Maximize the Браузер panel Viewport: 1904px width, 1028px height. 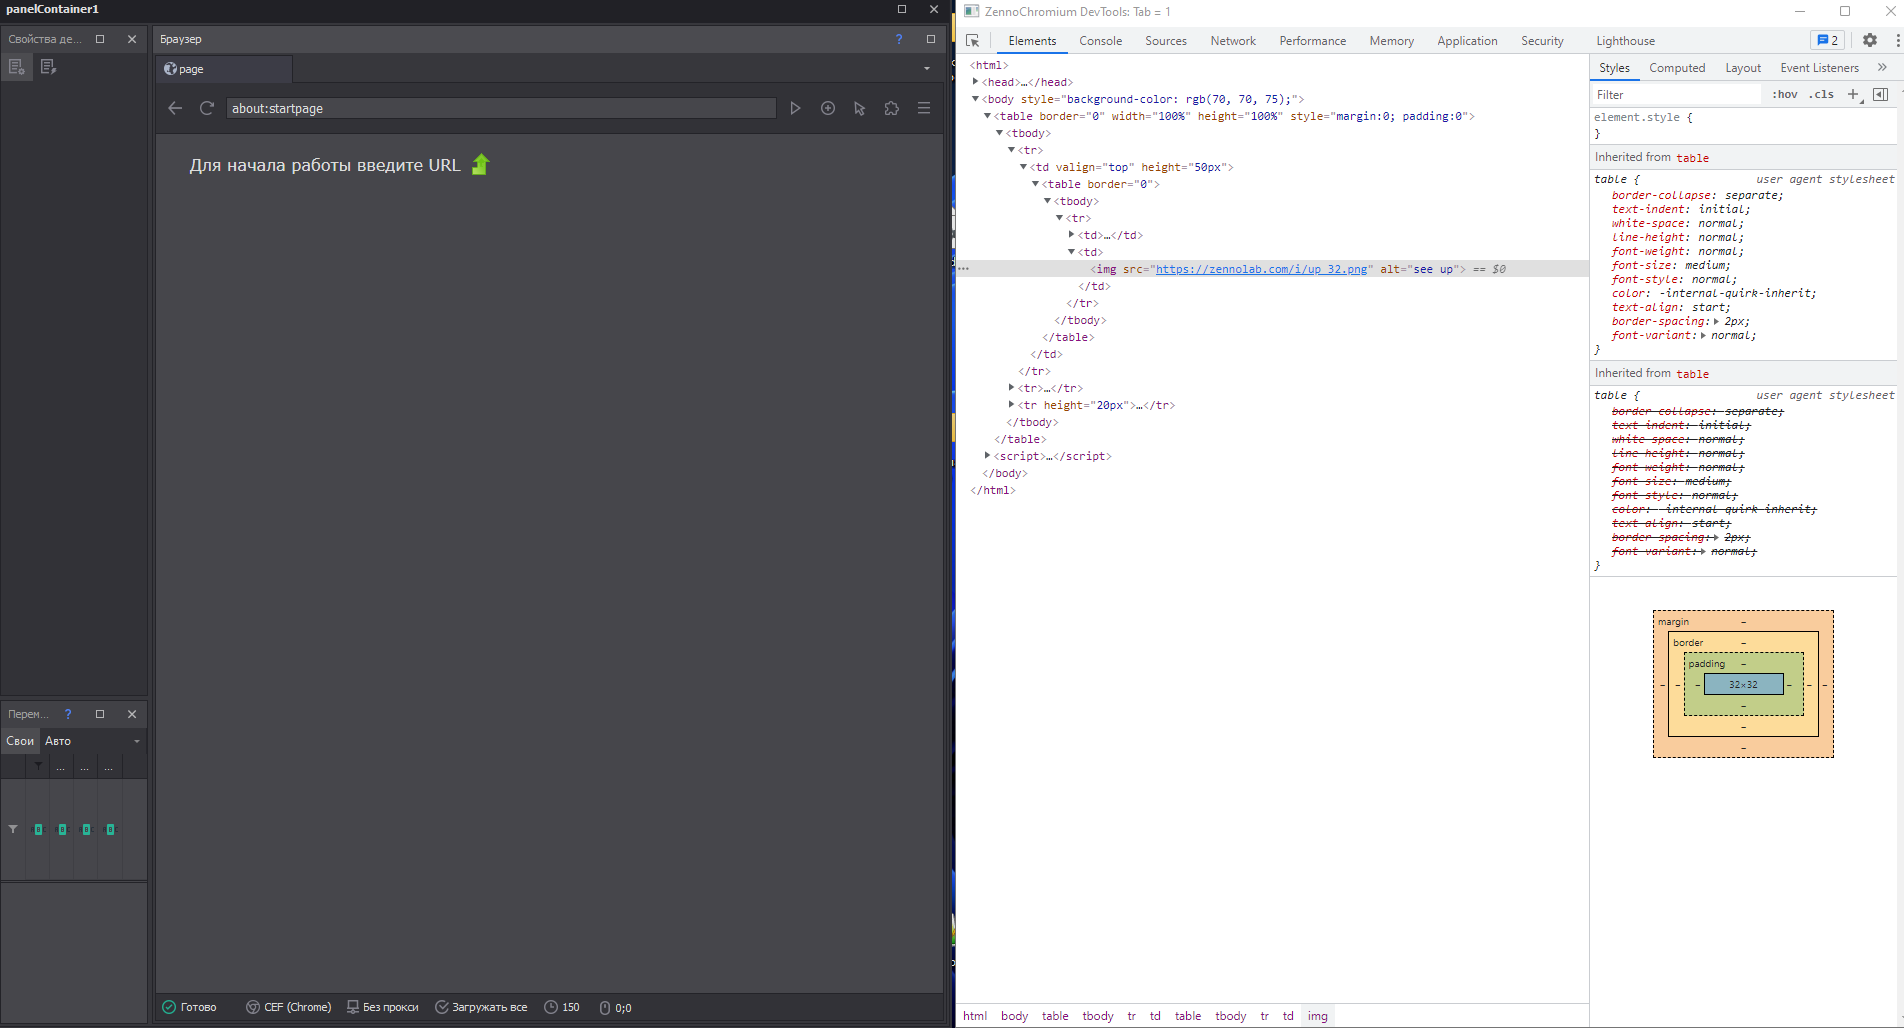pyautogui.click(x=931, y=39)
